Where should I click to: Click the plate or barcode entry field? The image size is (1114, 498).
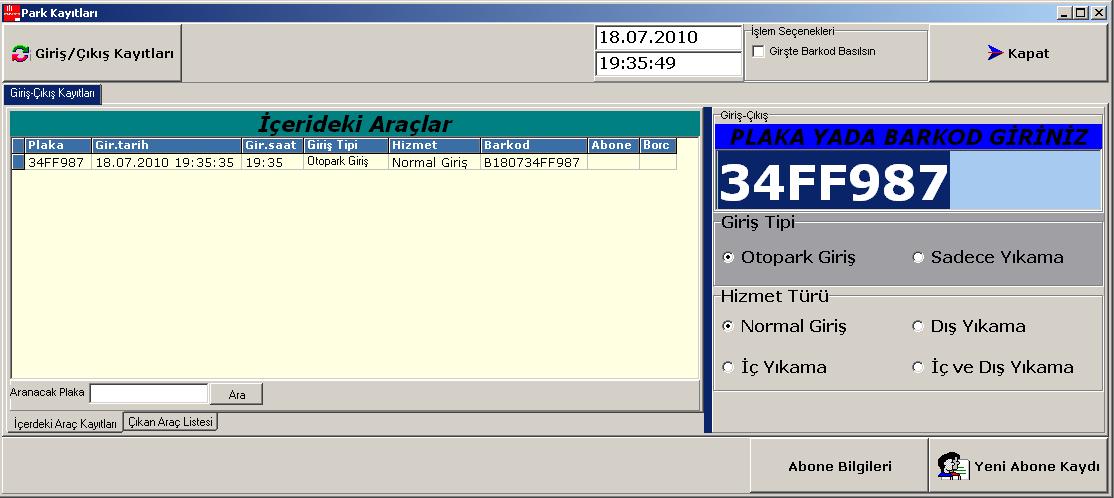tap(908, 183)
